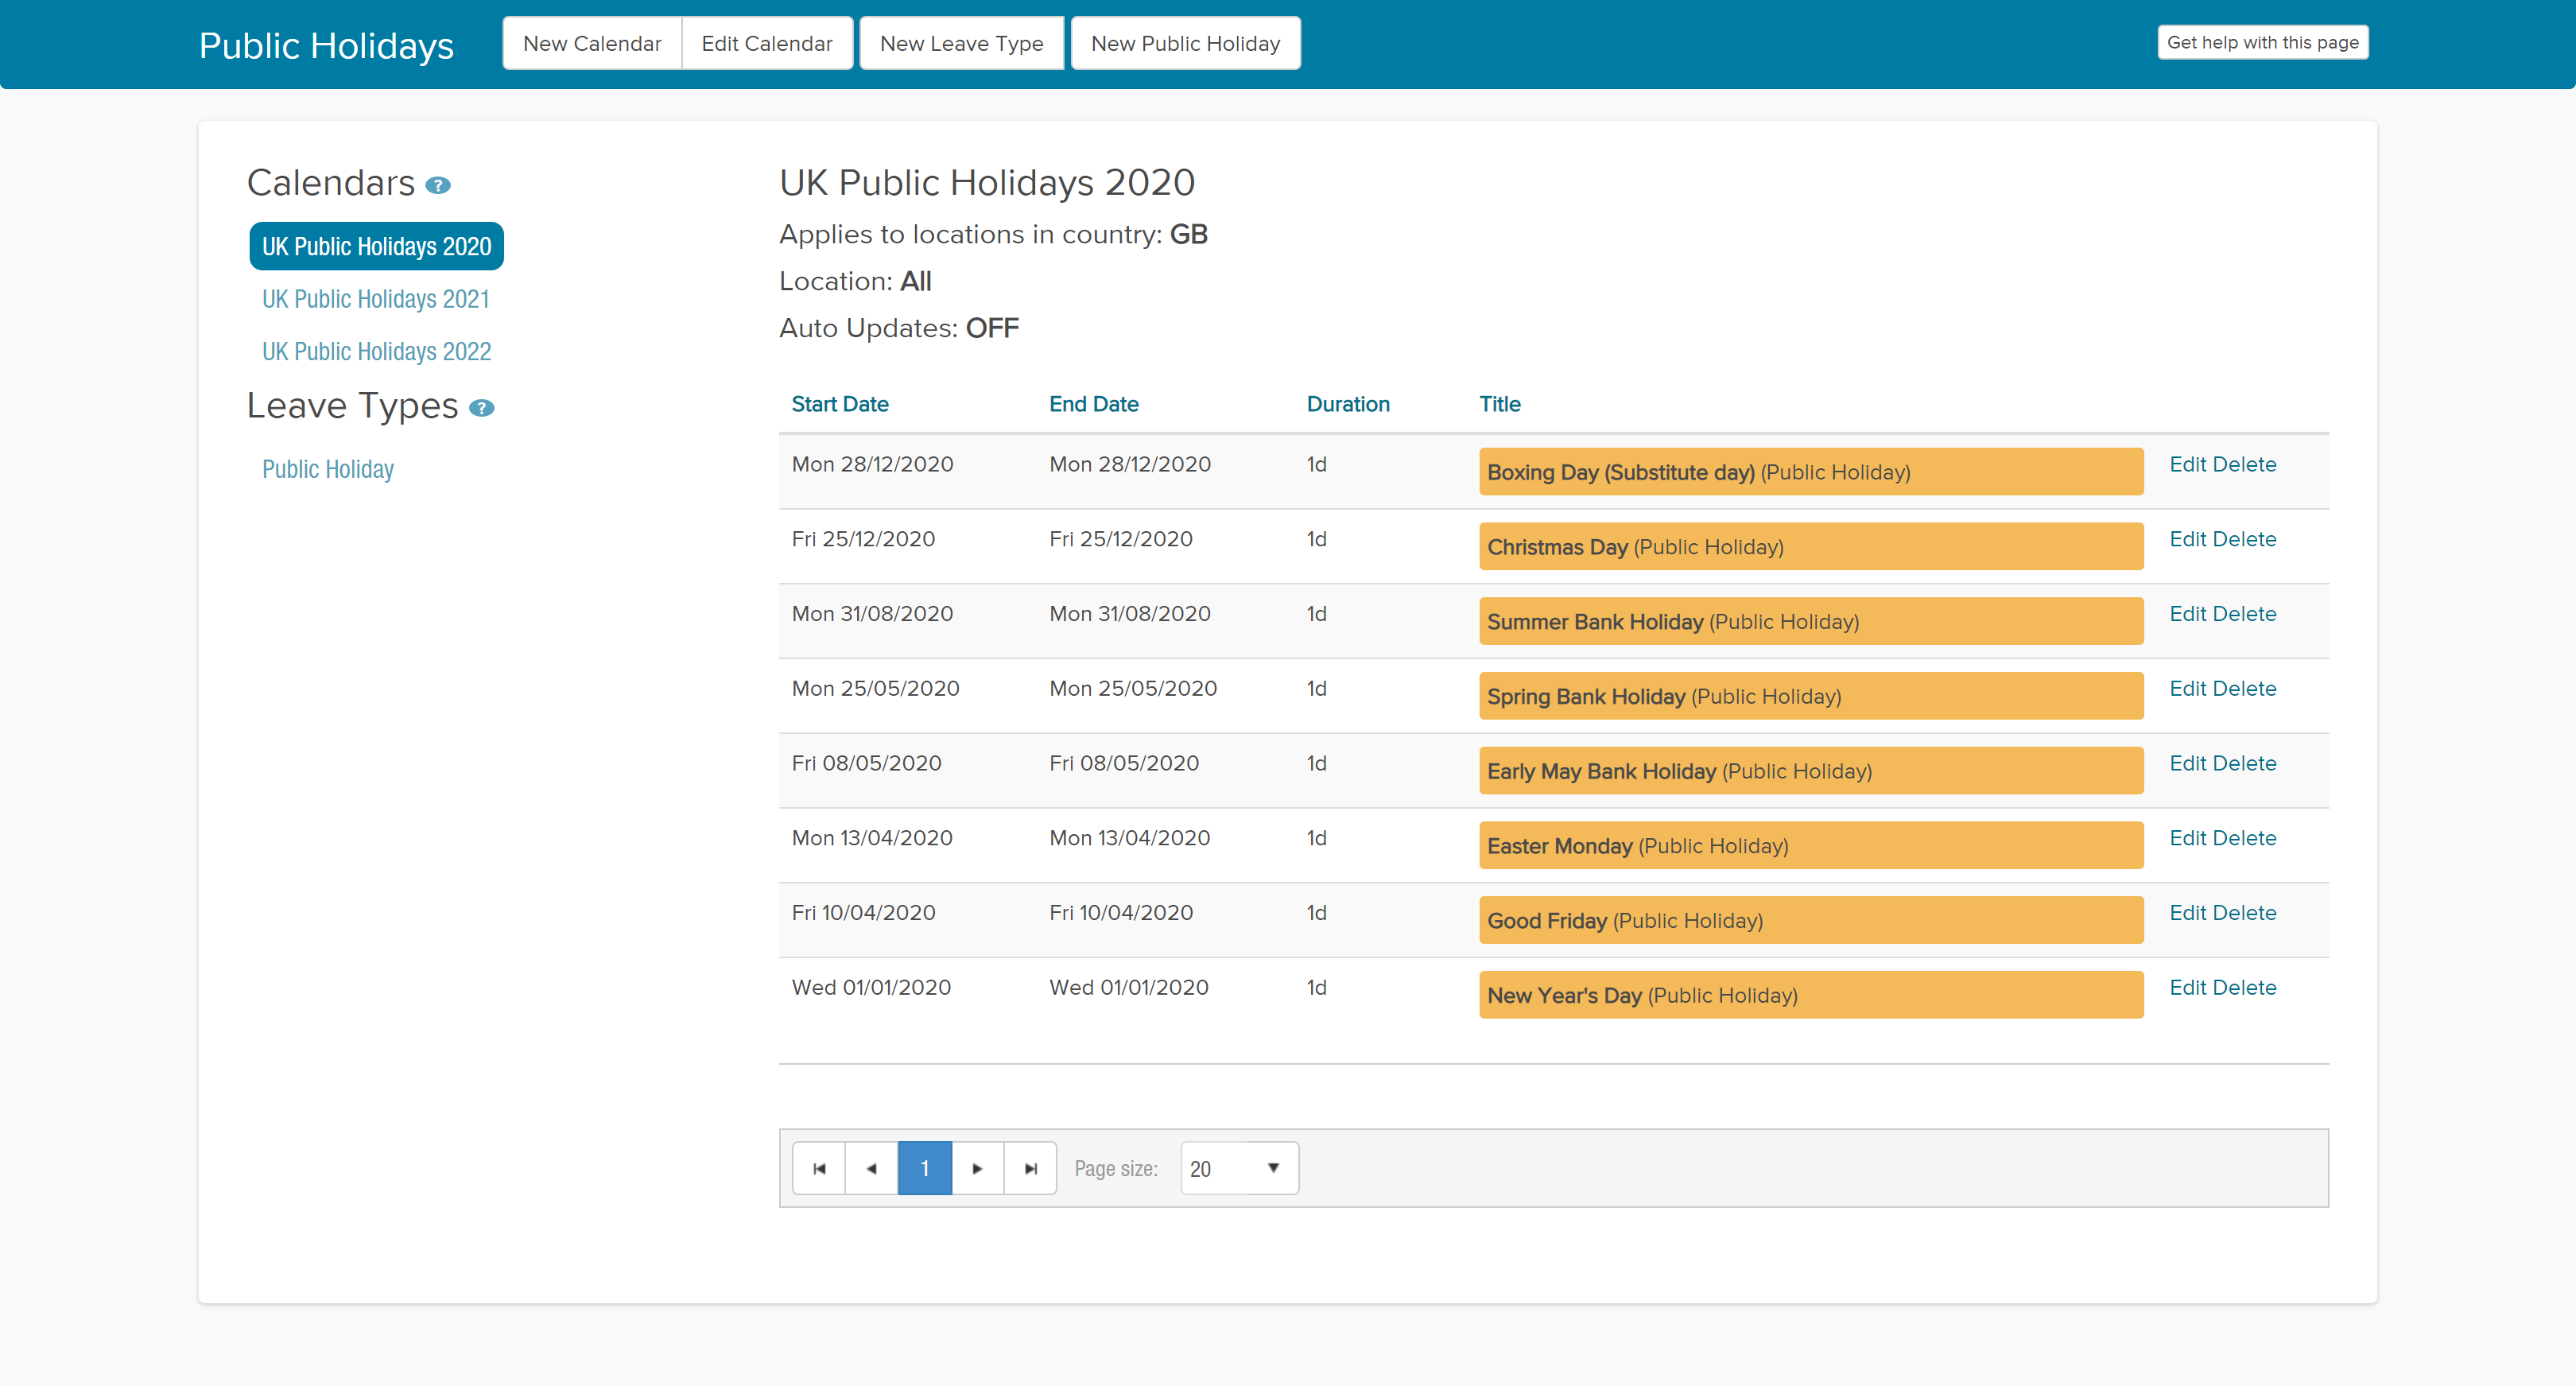Image resolution: width=2576 pixels, height=1386 pixels.
Task: Click the Auto Updates: OFF text
Action: point(899,328)
